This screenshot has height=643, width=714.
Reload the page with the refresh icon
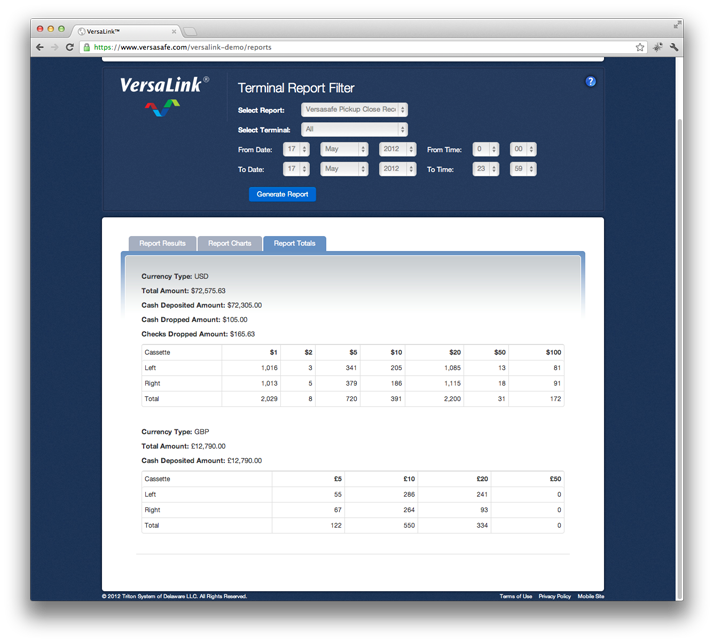click(x=70, y=47)
